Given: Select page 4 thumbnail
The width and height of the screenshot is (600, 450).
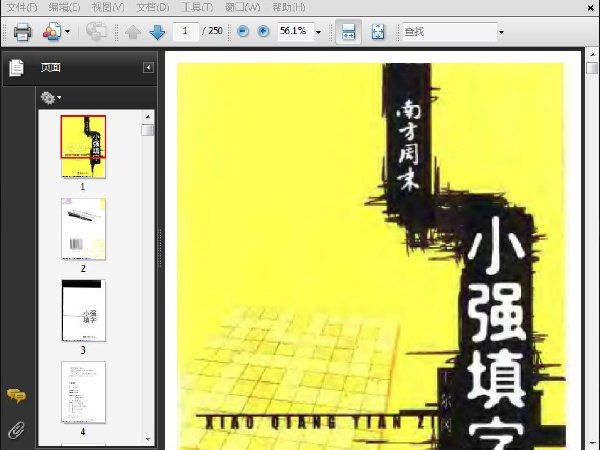Looking at the screenshot, I should (x=83, y=392).
